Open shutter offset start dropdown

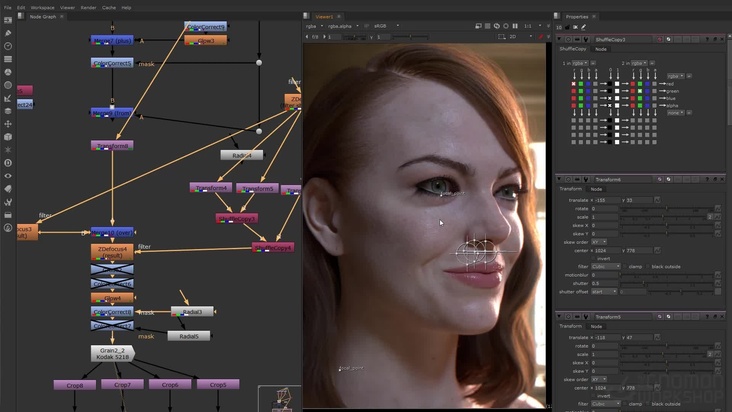[605, 292]
